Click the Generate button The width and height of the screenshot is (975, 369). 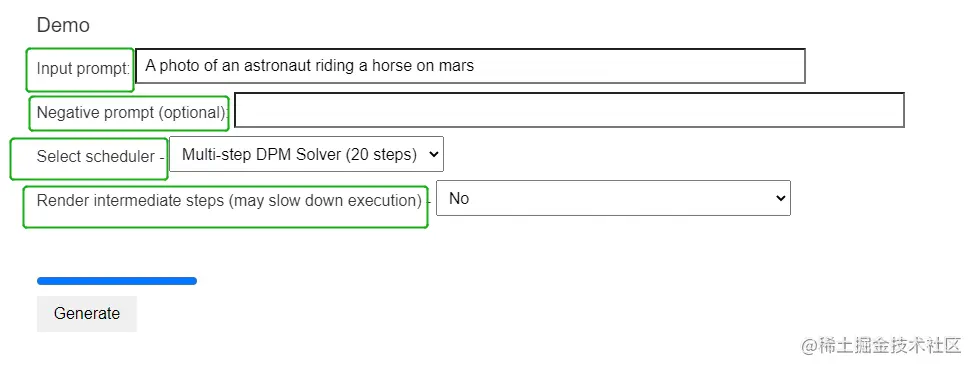click(x=86, y=314)
